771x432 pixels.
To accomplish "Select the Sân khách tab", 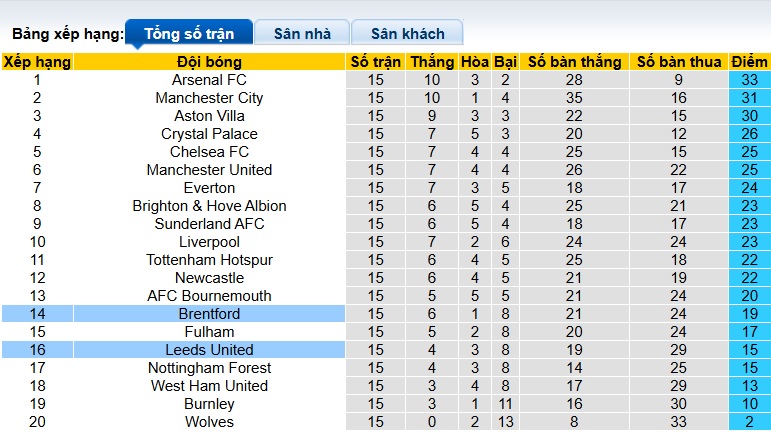I will point(406,34).
